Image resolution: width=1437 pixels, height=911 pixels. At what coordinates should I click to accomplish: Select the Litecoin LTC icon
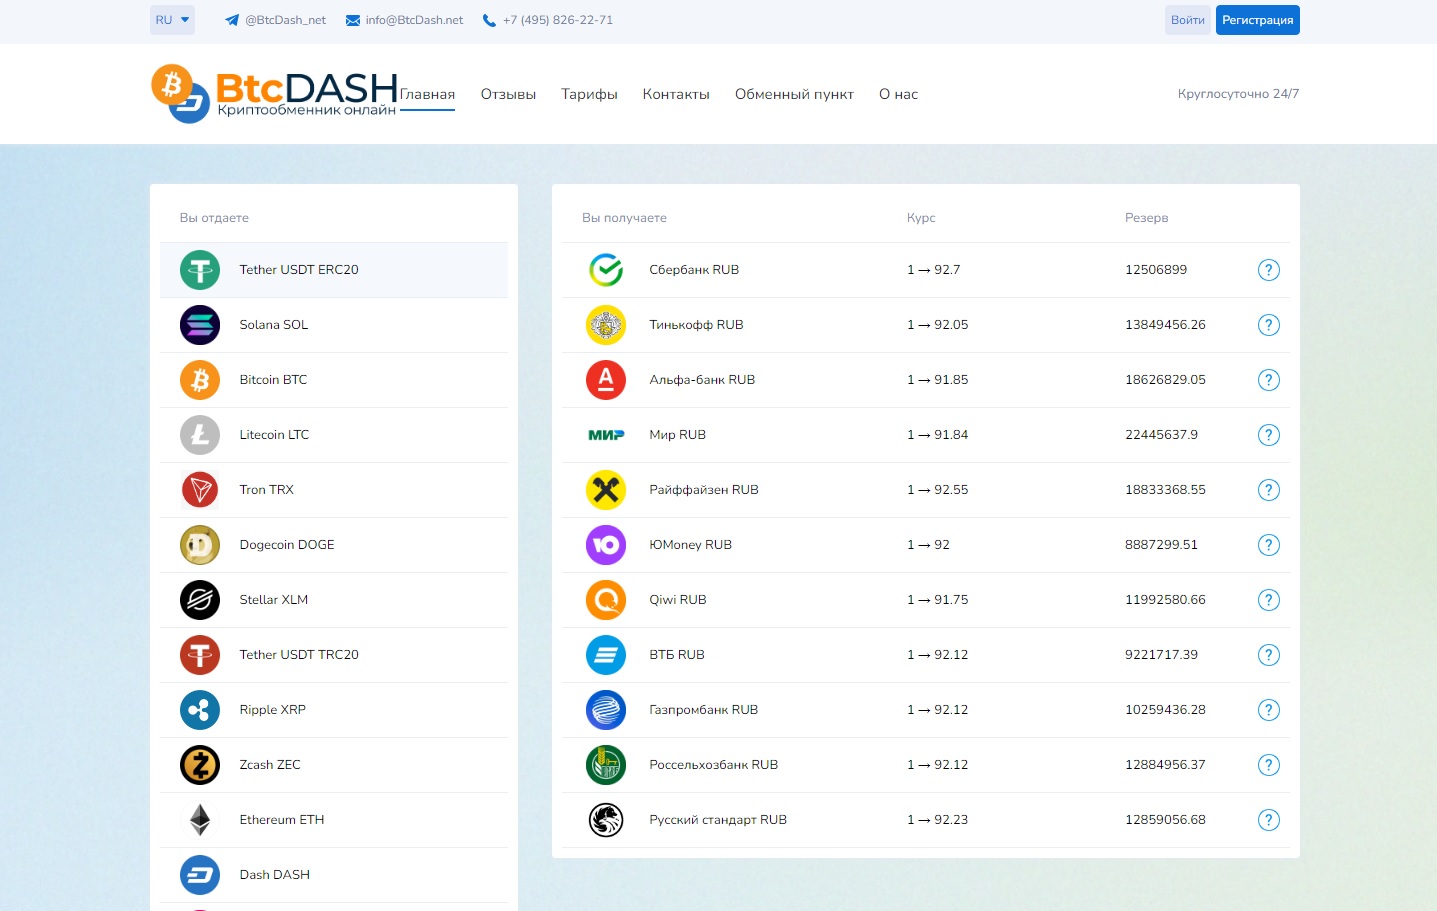[x=200, y=435]
